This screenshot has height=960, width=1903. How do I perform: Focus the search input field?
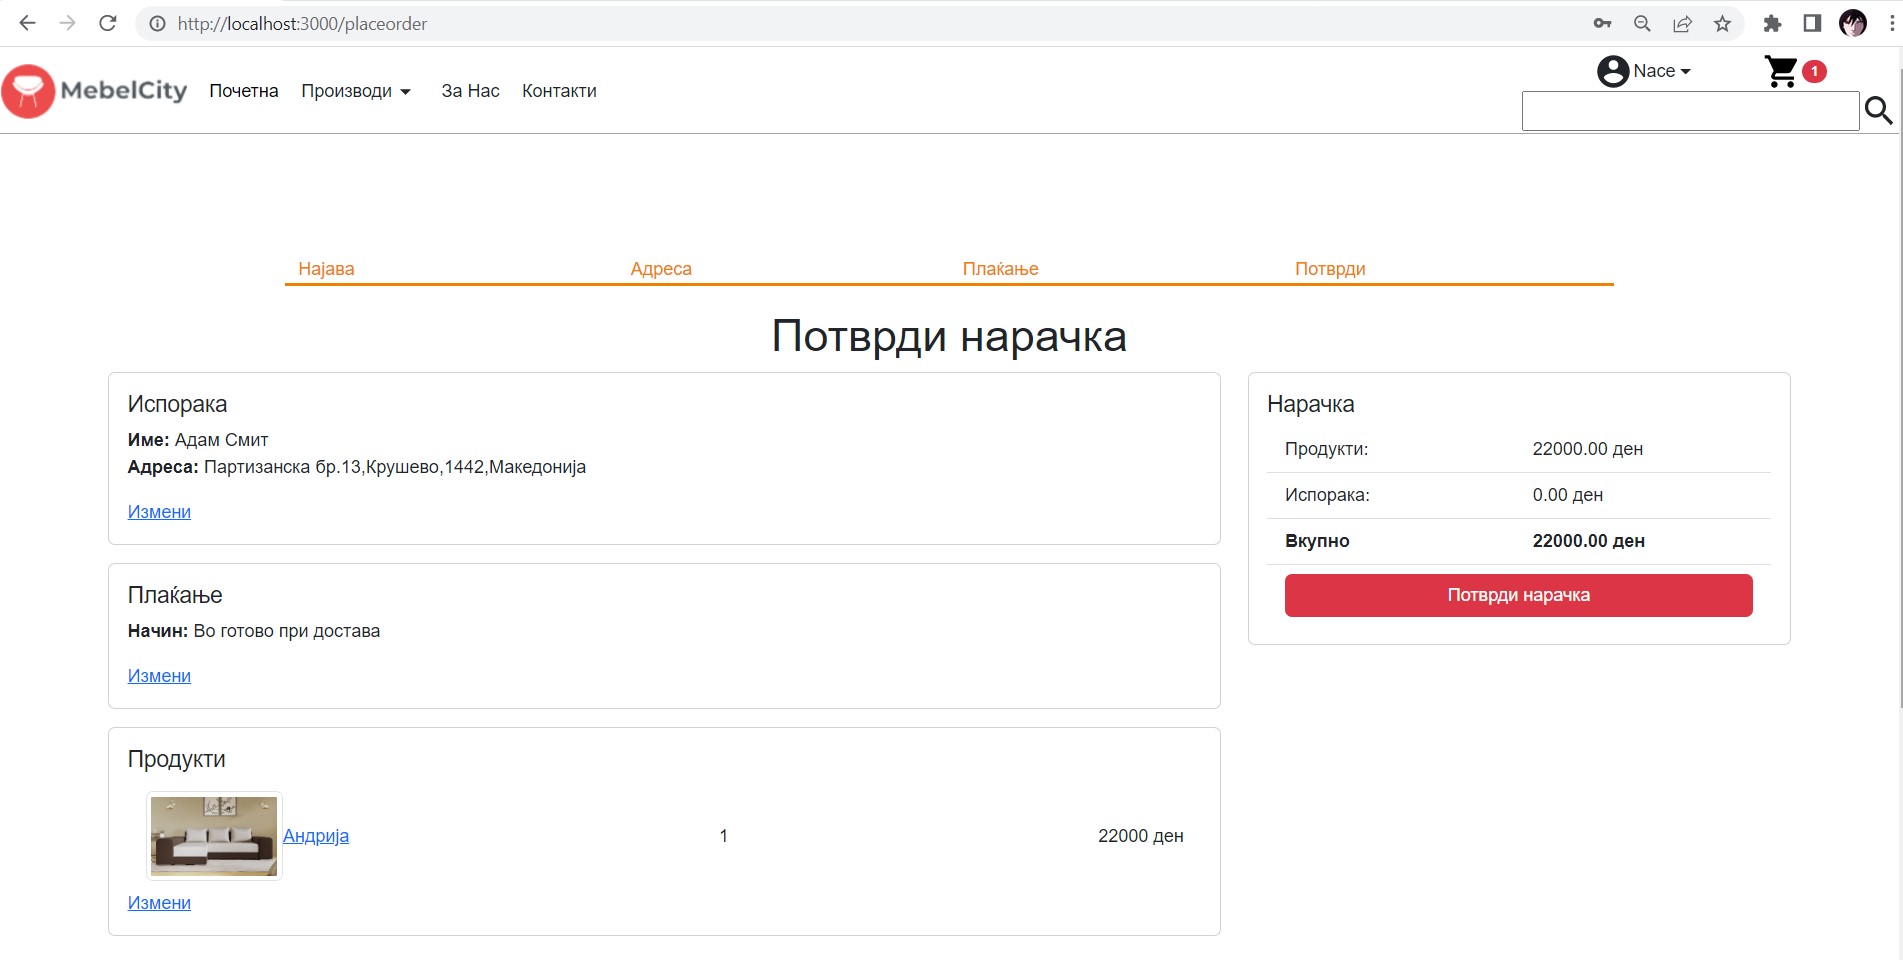pyautogui.click(x=1690, y=111)
